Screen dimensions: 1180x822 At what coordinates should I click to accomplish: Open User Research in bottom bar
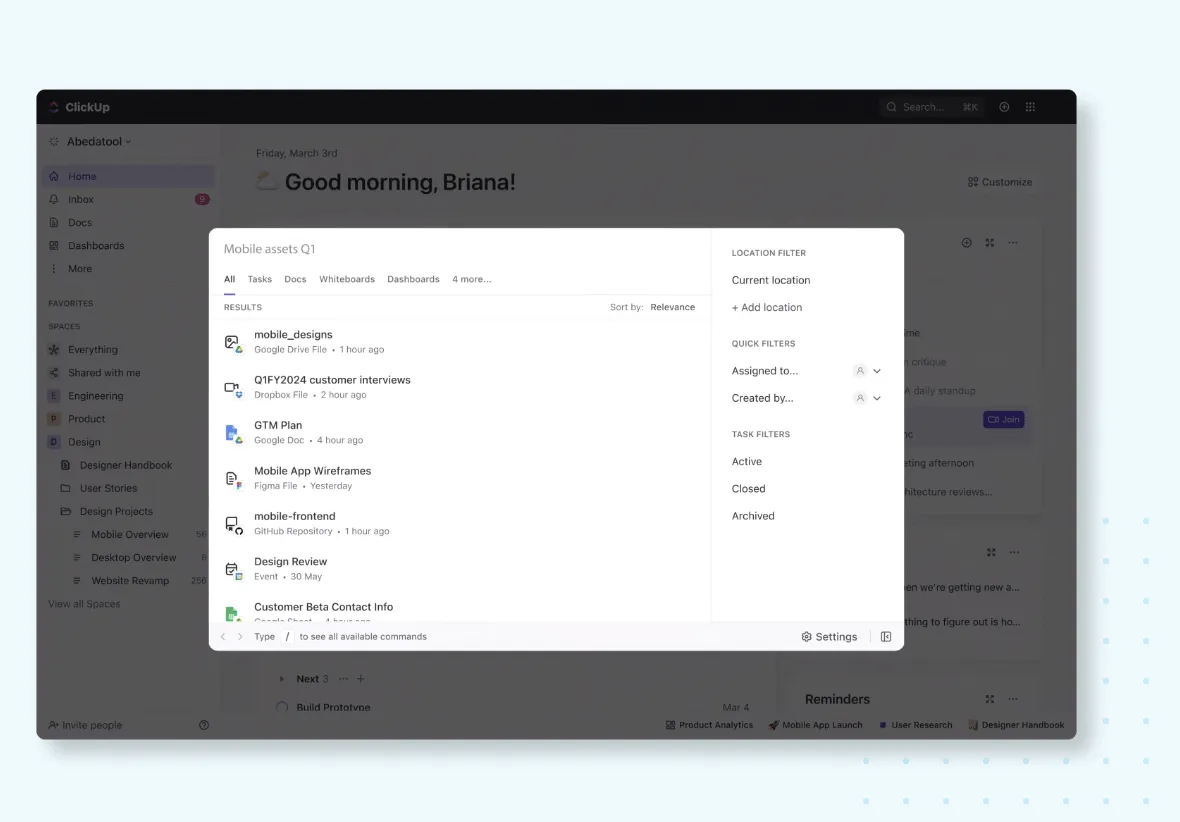point(915,725)
